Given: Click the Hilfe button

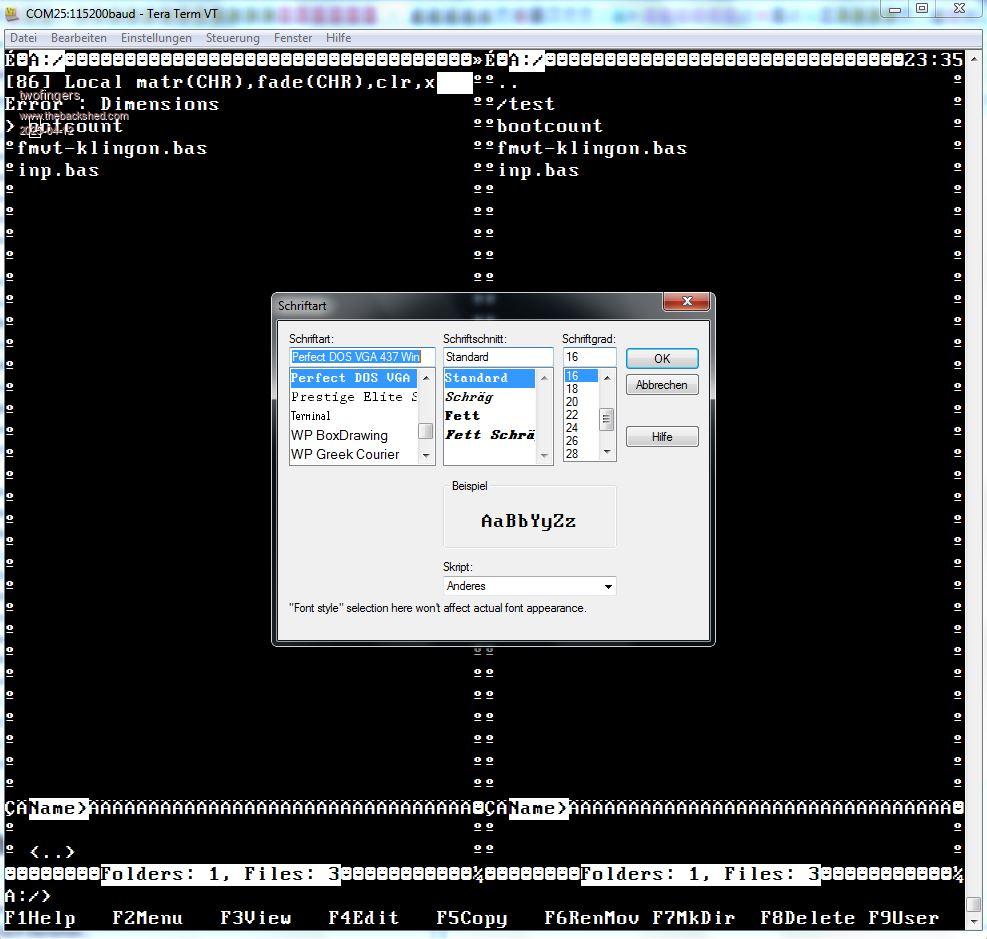Looking at the screenshot, I should point(662,437).
